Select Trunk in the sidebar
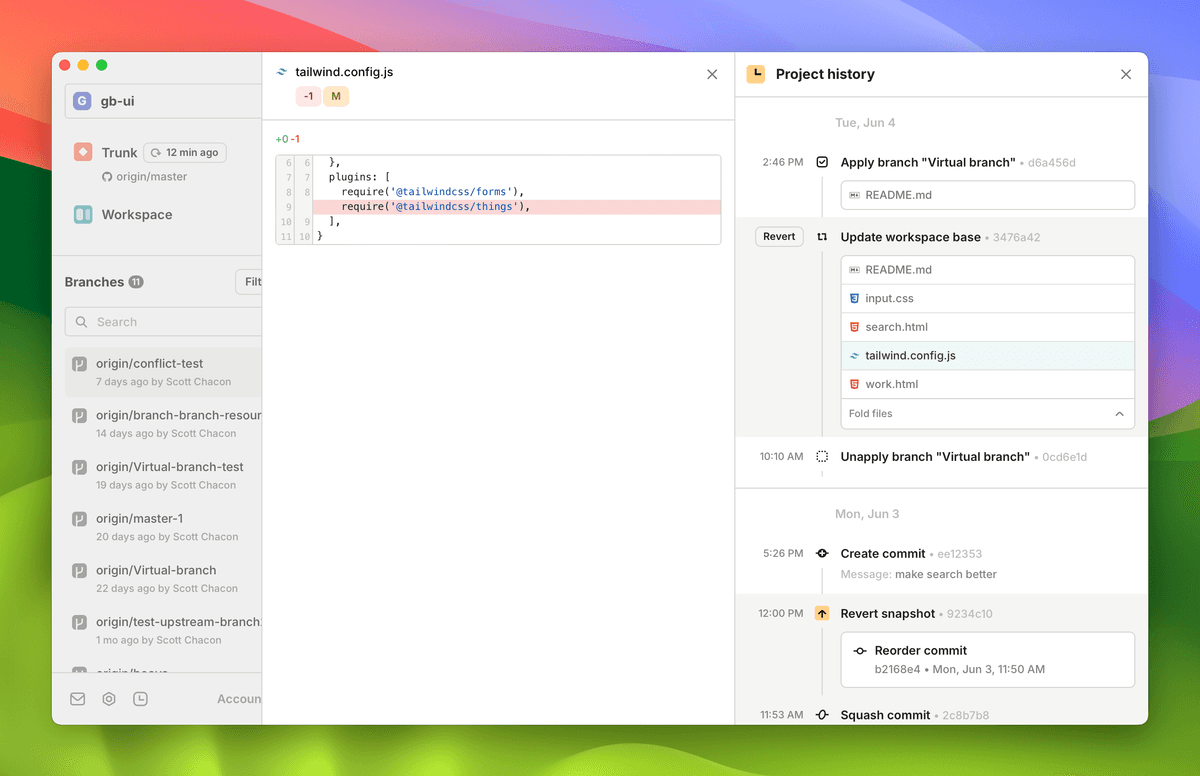Image resolution: width=1200 pixels, height=776 pixels. coord(119,153)
